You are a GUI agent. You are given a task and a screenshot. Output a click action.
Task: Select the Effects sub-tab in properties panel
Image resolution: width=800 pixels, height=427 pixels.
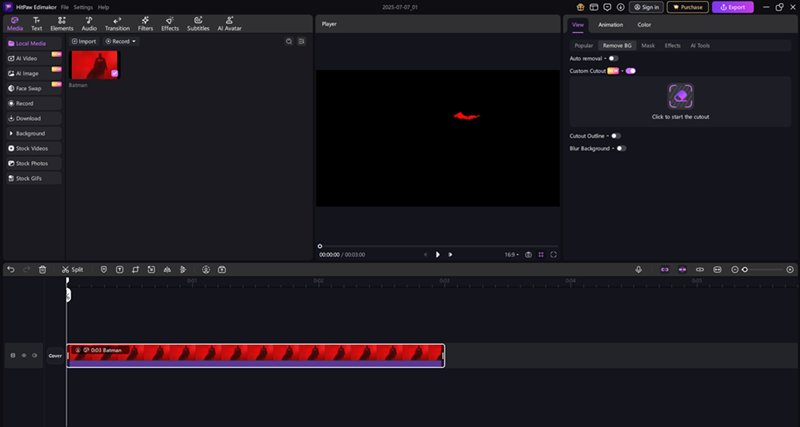click(x=672, y=45)
